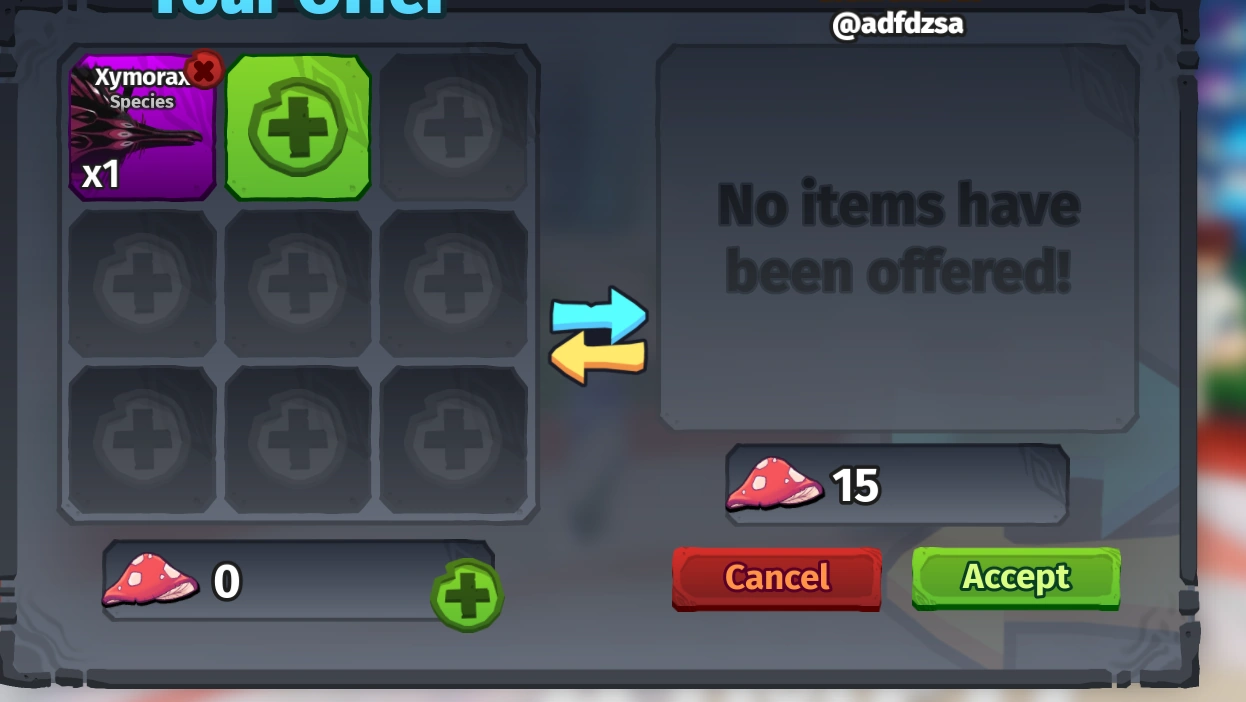1246x702 pixels.
Task: Add mushrooms with the green plus button
Action: click(x=467, y=594)
